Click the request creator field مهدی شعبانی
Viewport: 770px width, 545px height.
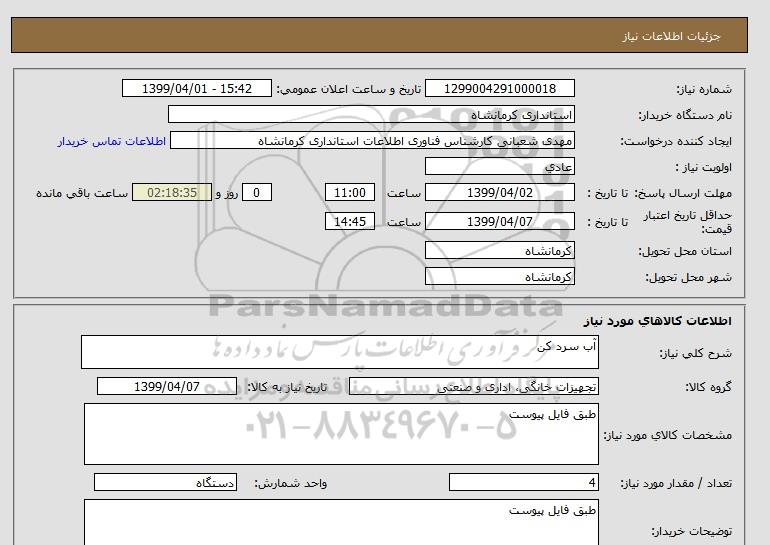click(x=372, y=140)
